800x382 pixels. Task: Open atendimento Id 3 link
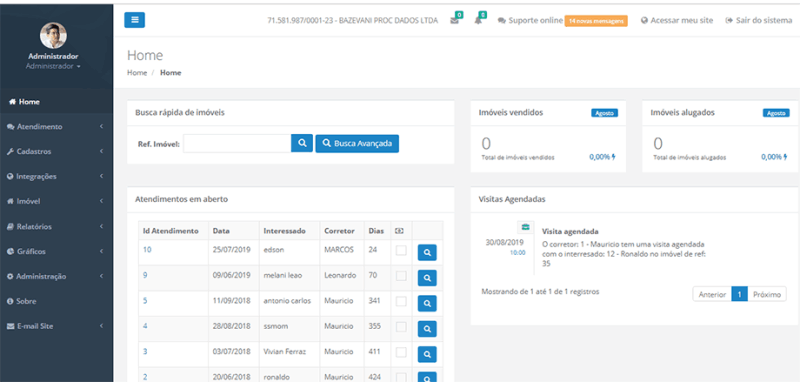coord(145,352)
